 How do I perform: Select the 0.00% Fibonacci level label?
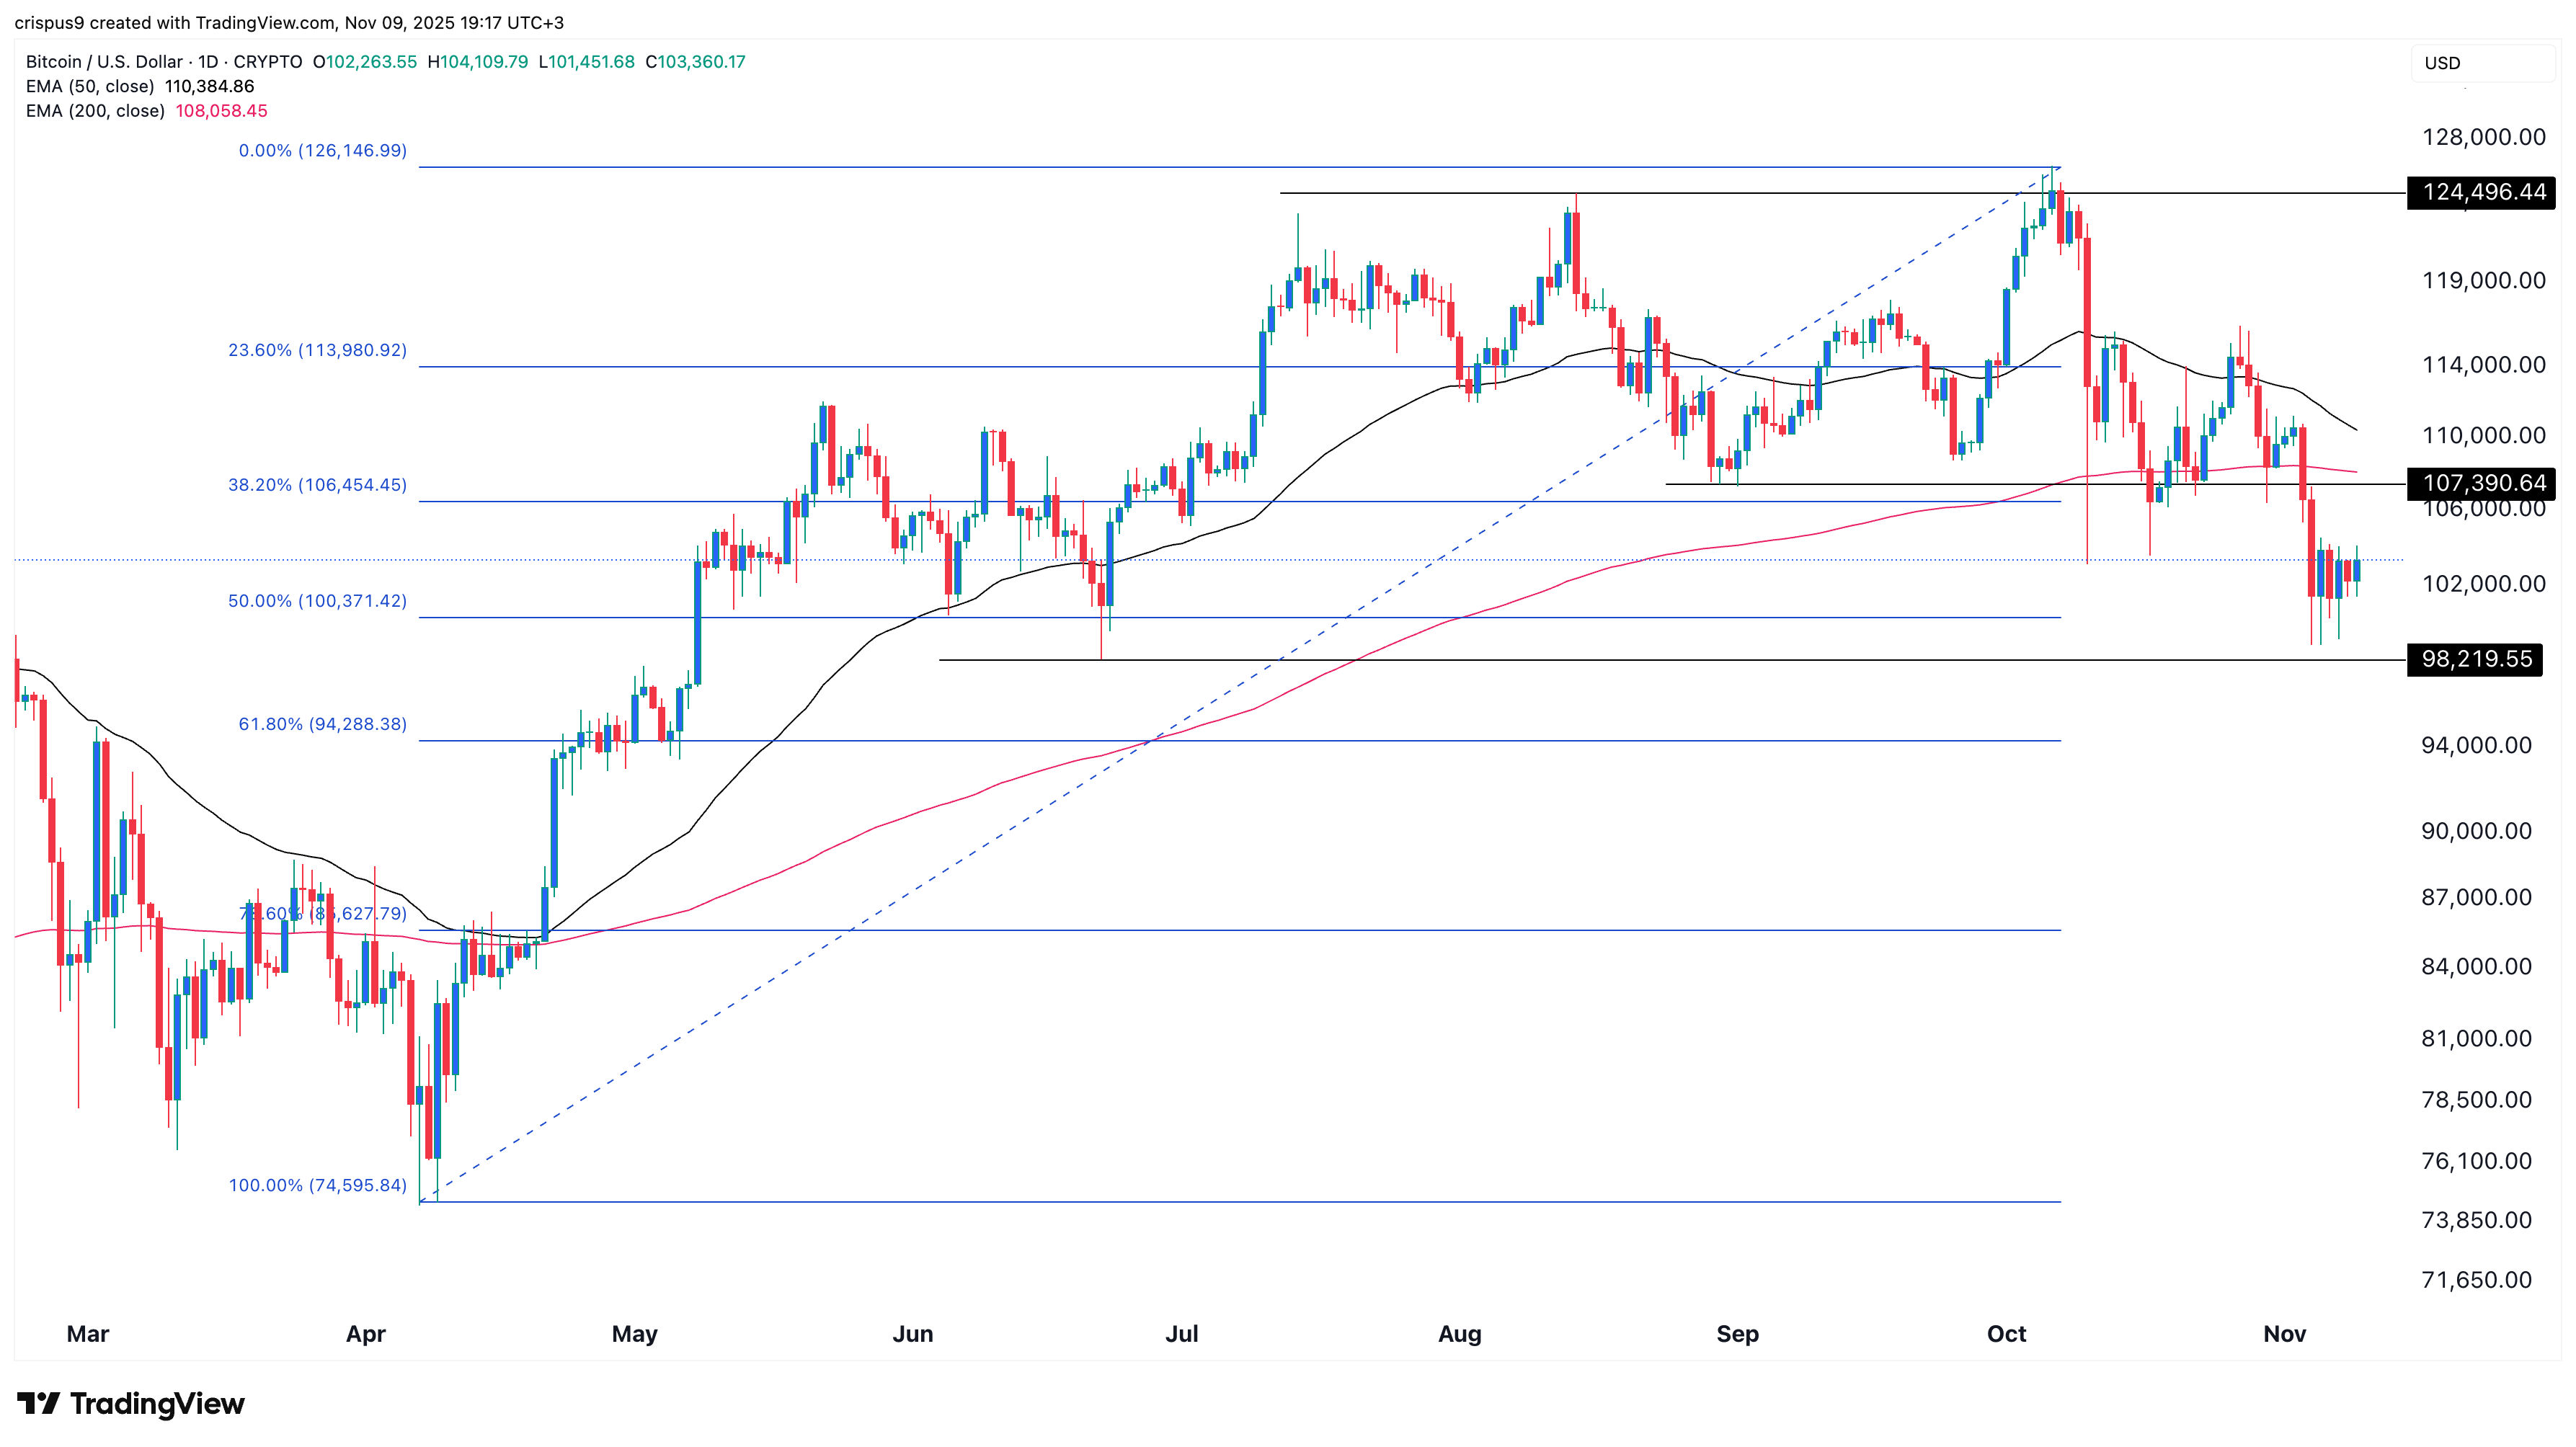point(322,151)
